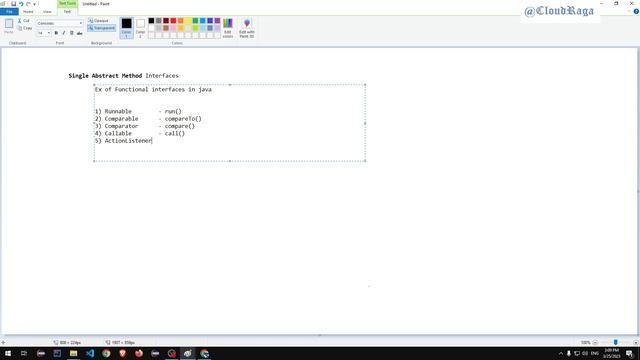Viewport: 640px width, 360px height.
Task: Click the Paste button
Action: [x=9, y=26]
